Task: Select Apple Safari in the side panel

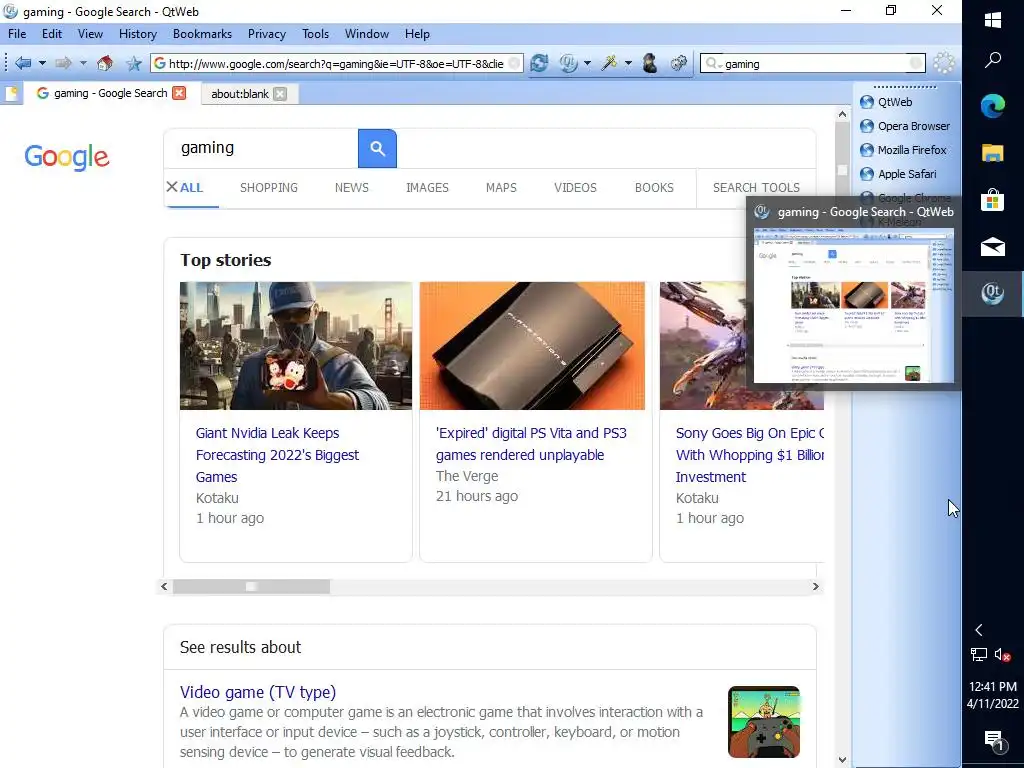Action: [x=899, y=174]
